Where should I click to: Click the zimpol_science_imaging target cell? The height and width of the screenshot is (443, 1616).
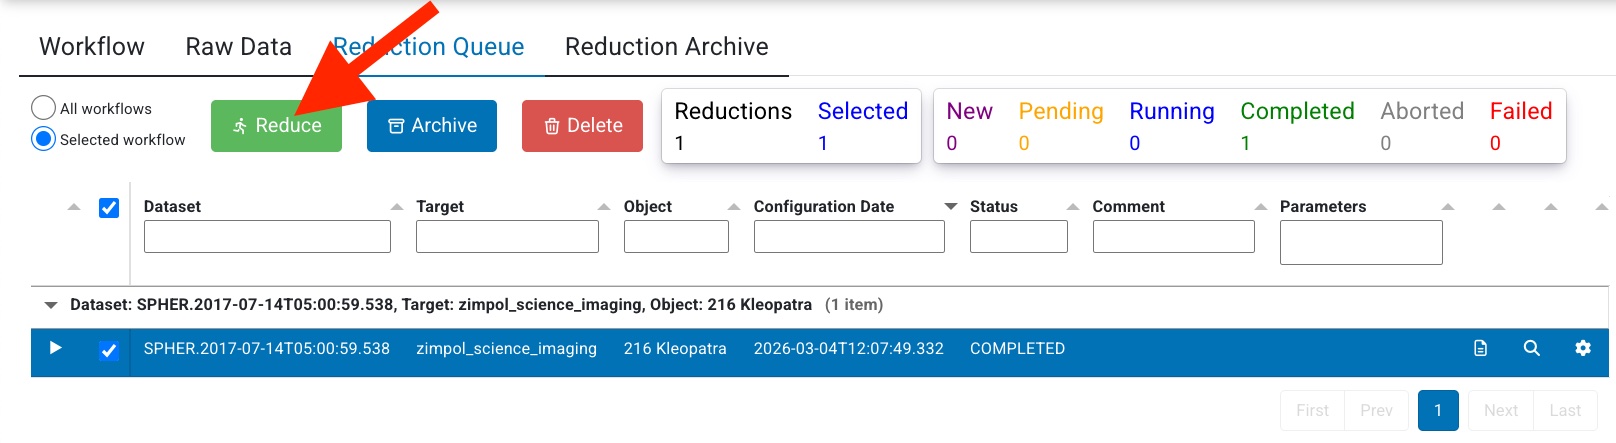click(x=506, y=349)
